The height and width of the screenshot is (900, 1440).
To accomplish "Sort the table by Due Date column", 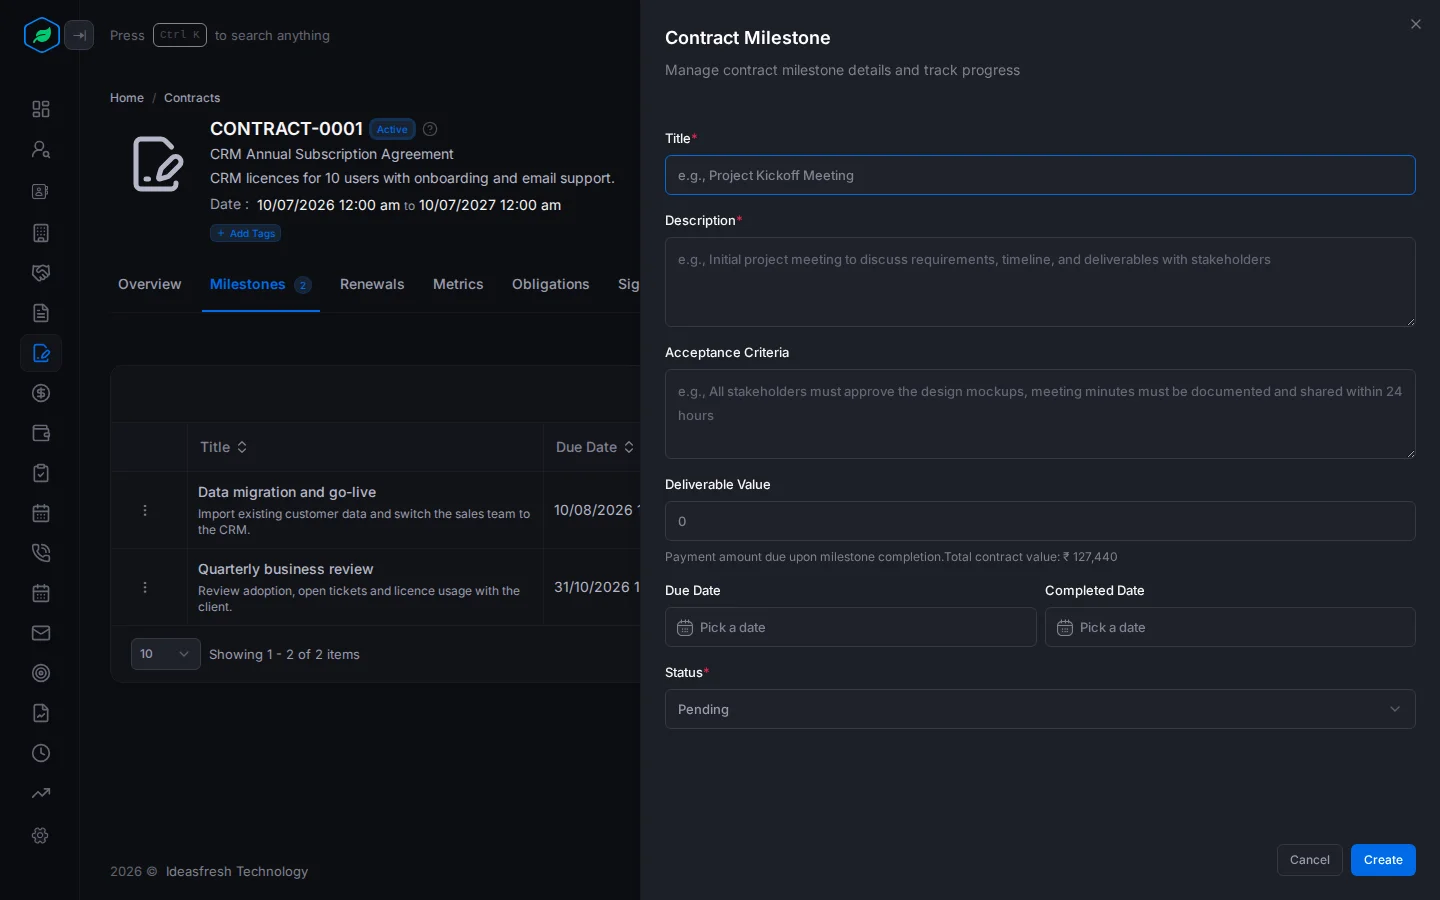I will coord(595,447).
